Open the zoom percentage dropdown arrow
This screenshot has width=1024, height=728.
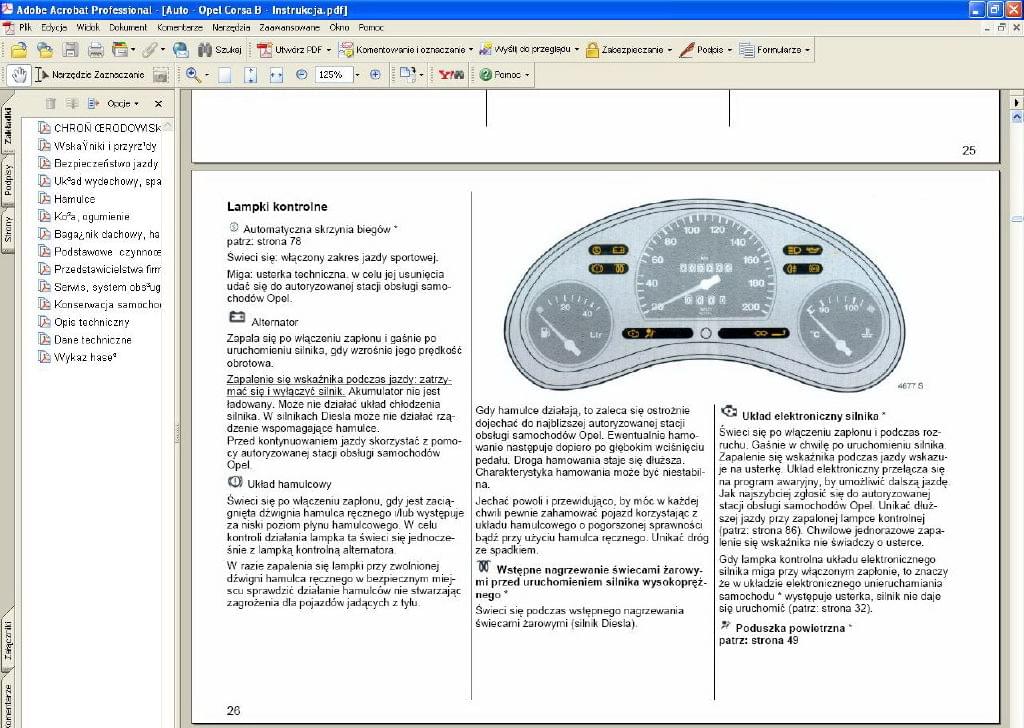click(357, 75)
